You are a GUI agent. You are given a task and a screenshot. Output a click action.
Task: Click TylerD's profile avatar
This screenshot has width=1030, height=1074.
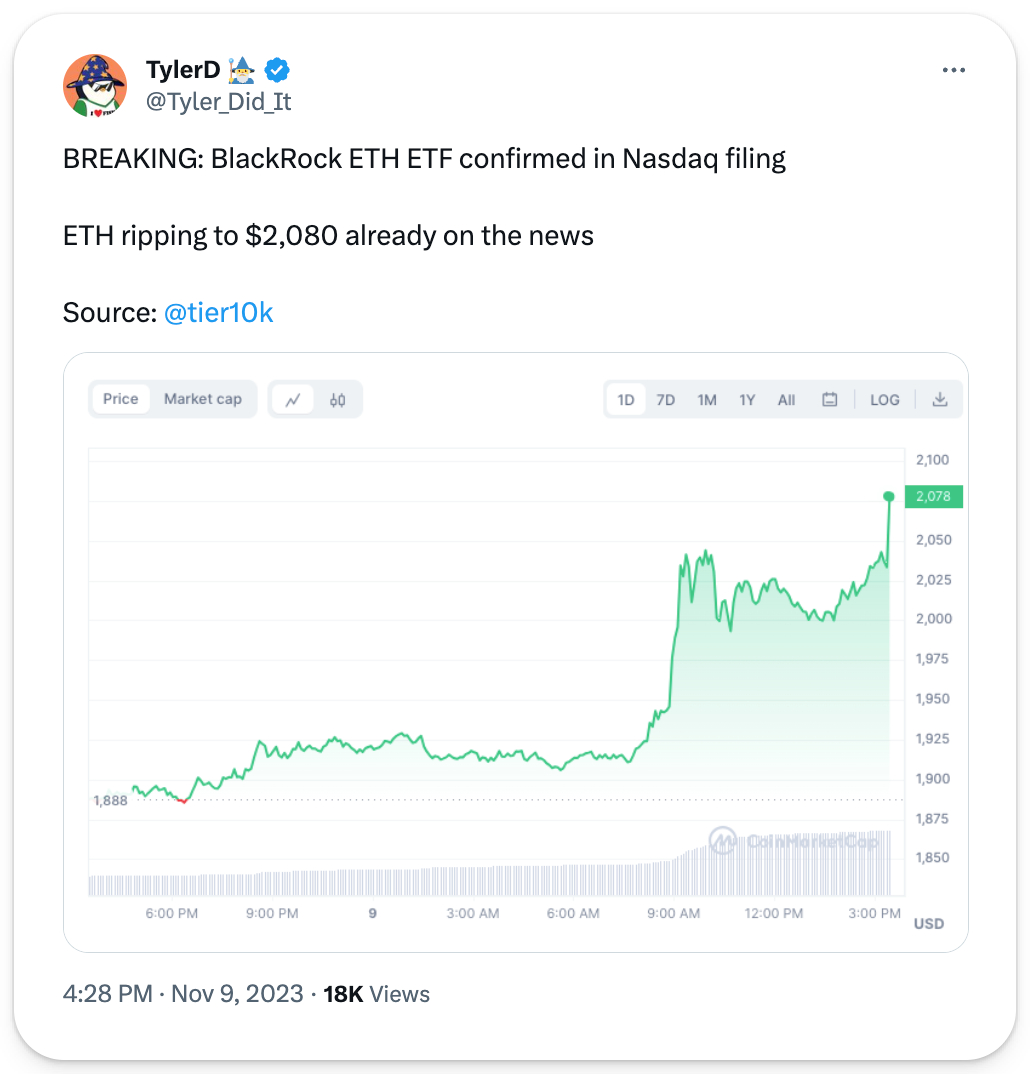pos(95,85)
